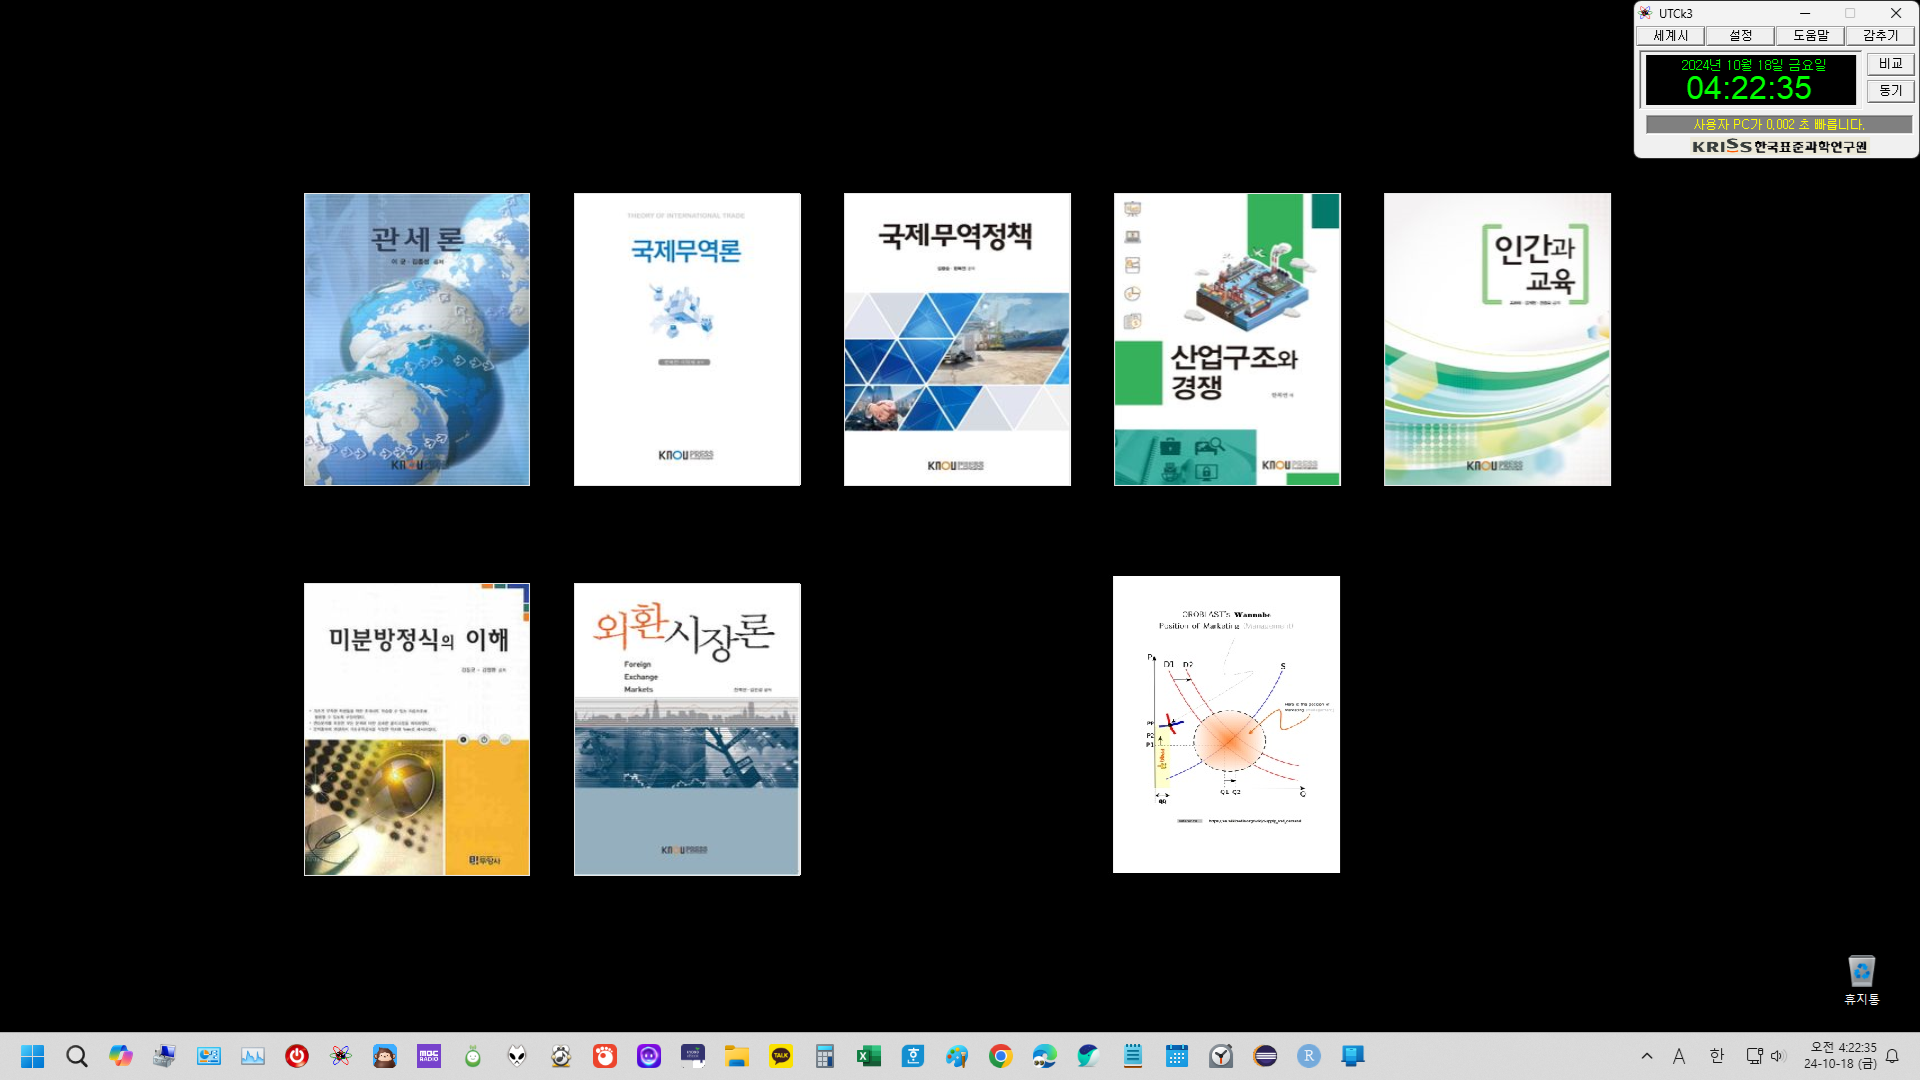
Task: Launch Excel from the taskbar
Action: (869, 1056)
